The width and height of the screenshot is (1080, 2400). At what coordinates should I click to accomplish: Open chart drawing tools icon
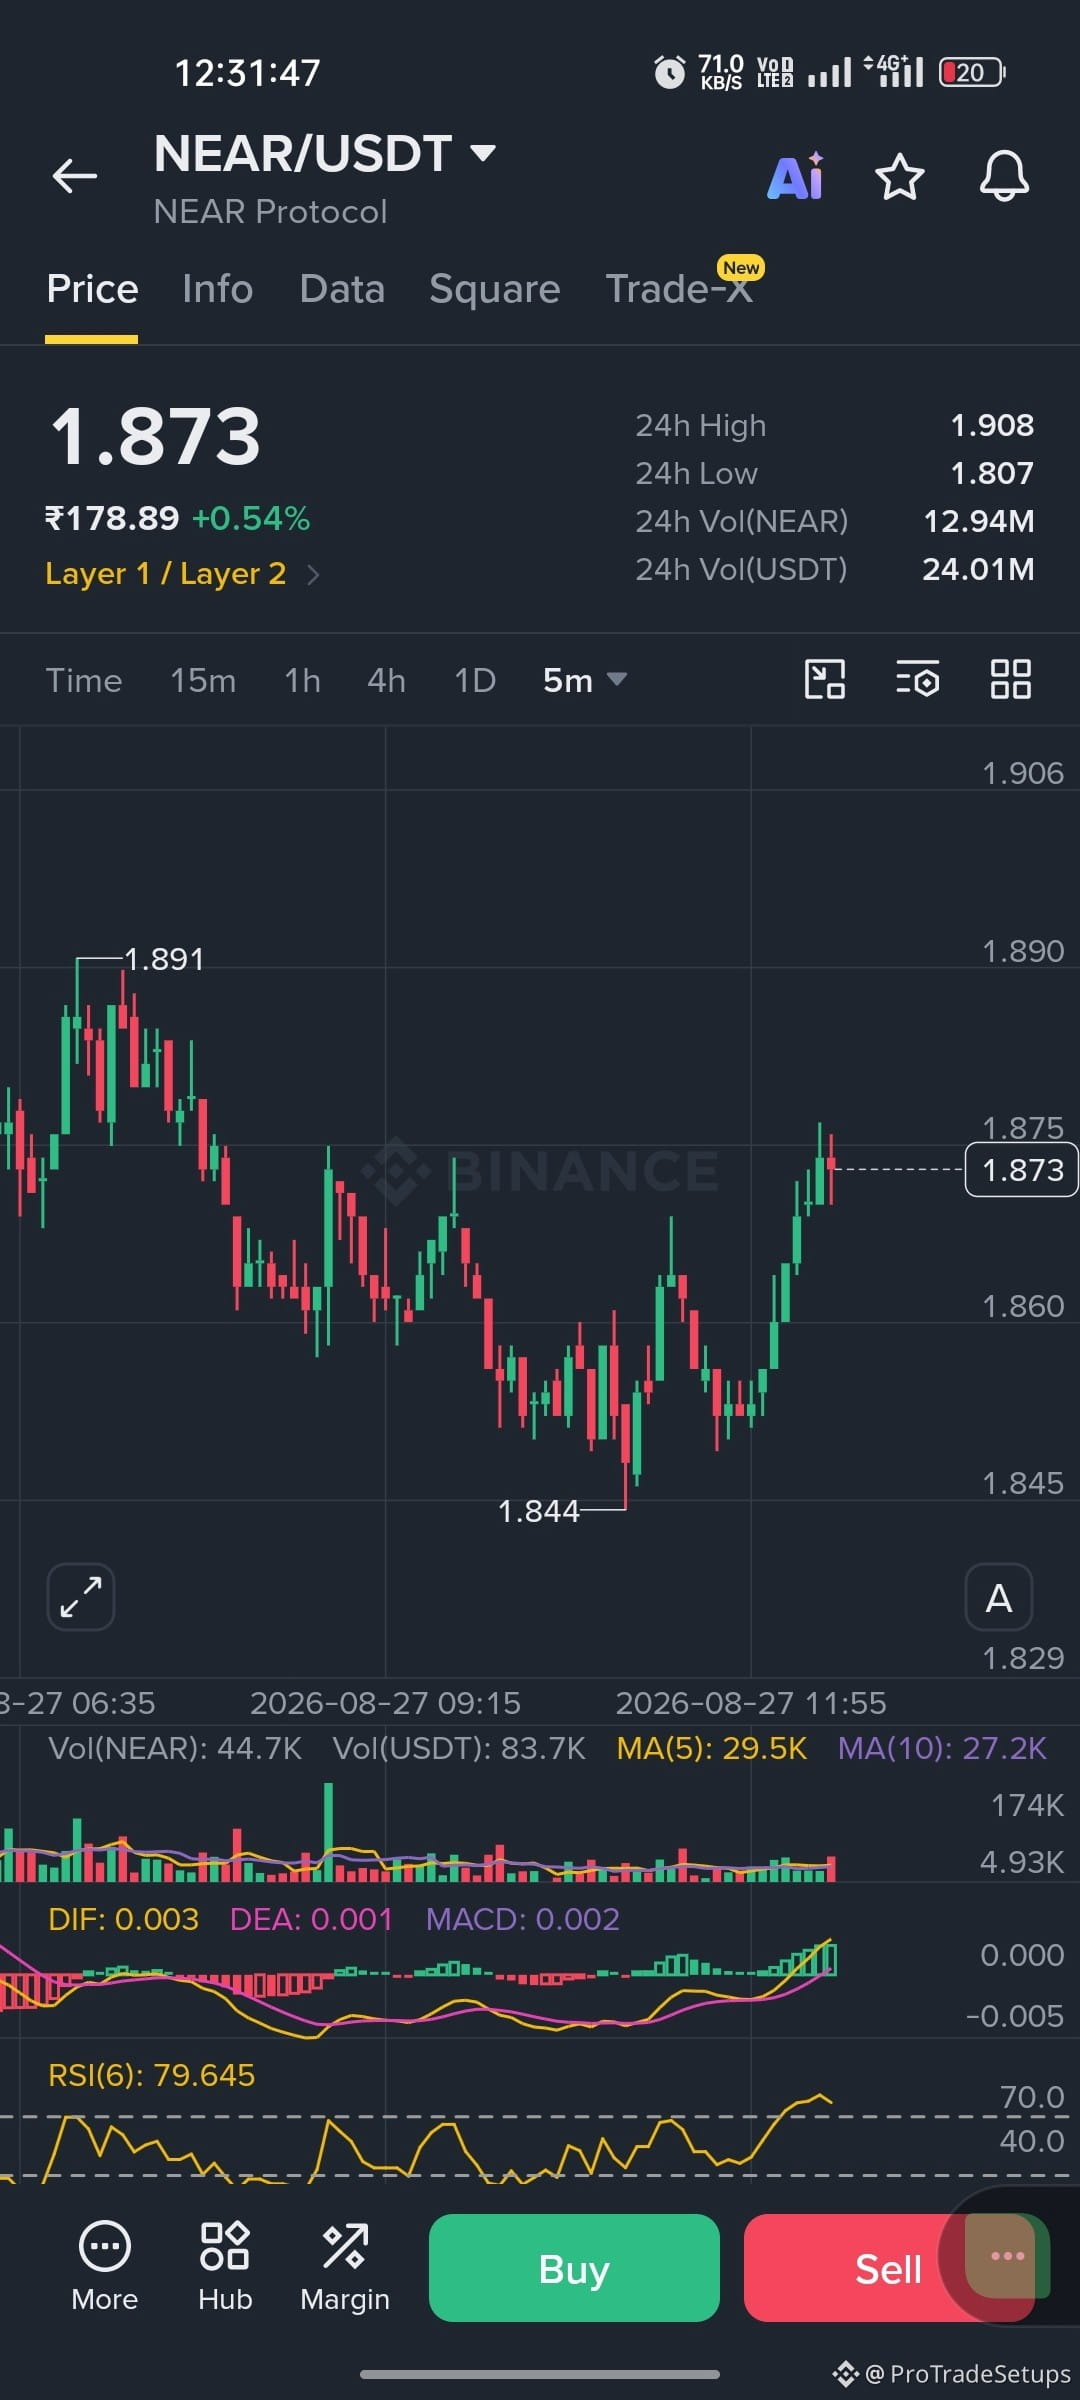point(825,679)
